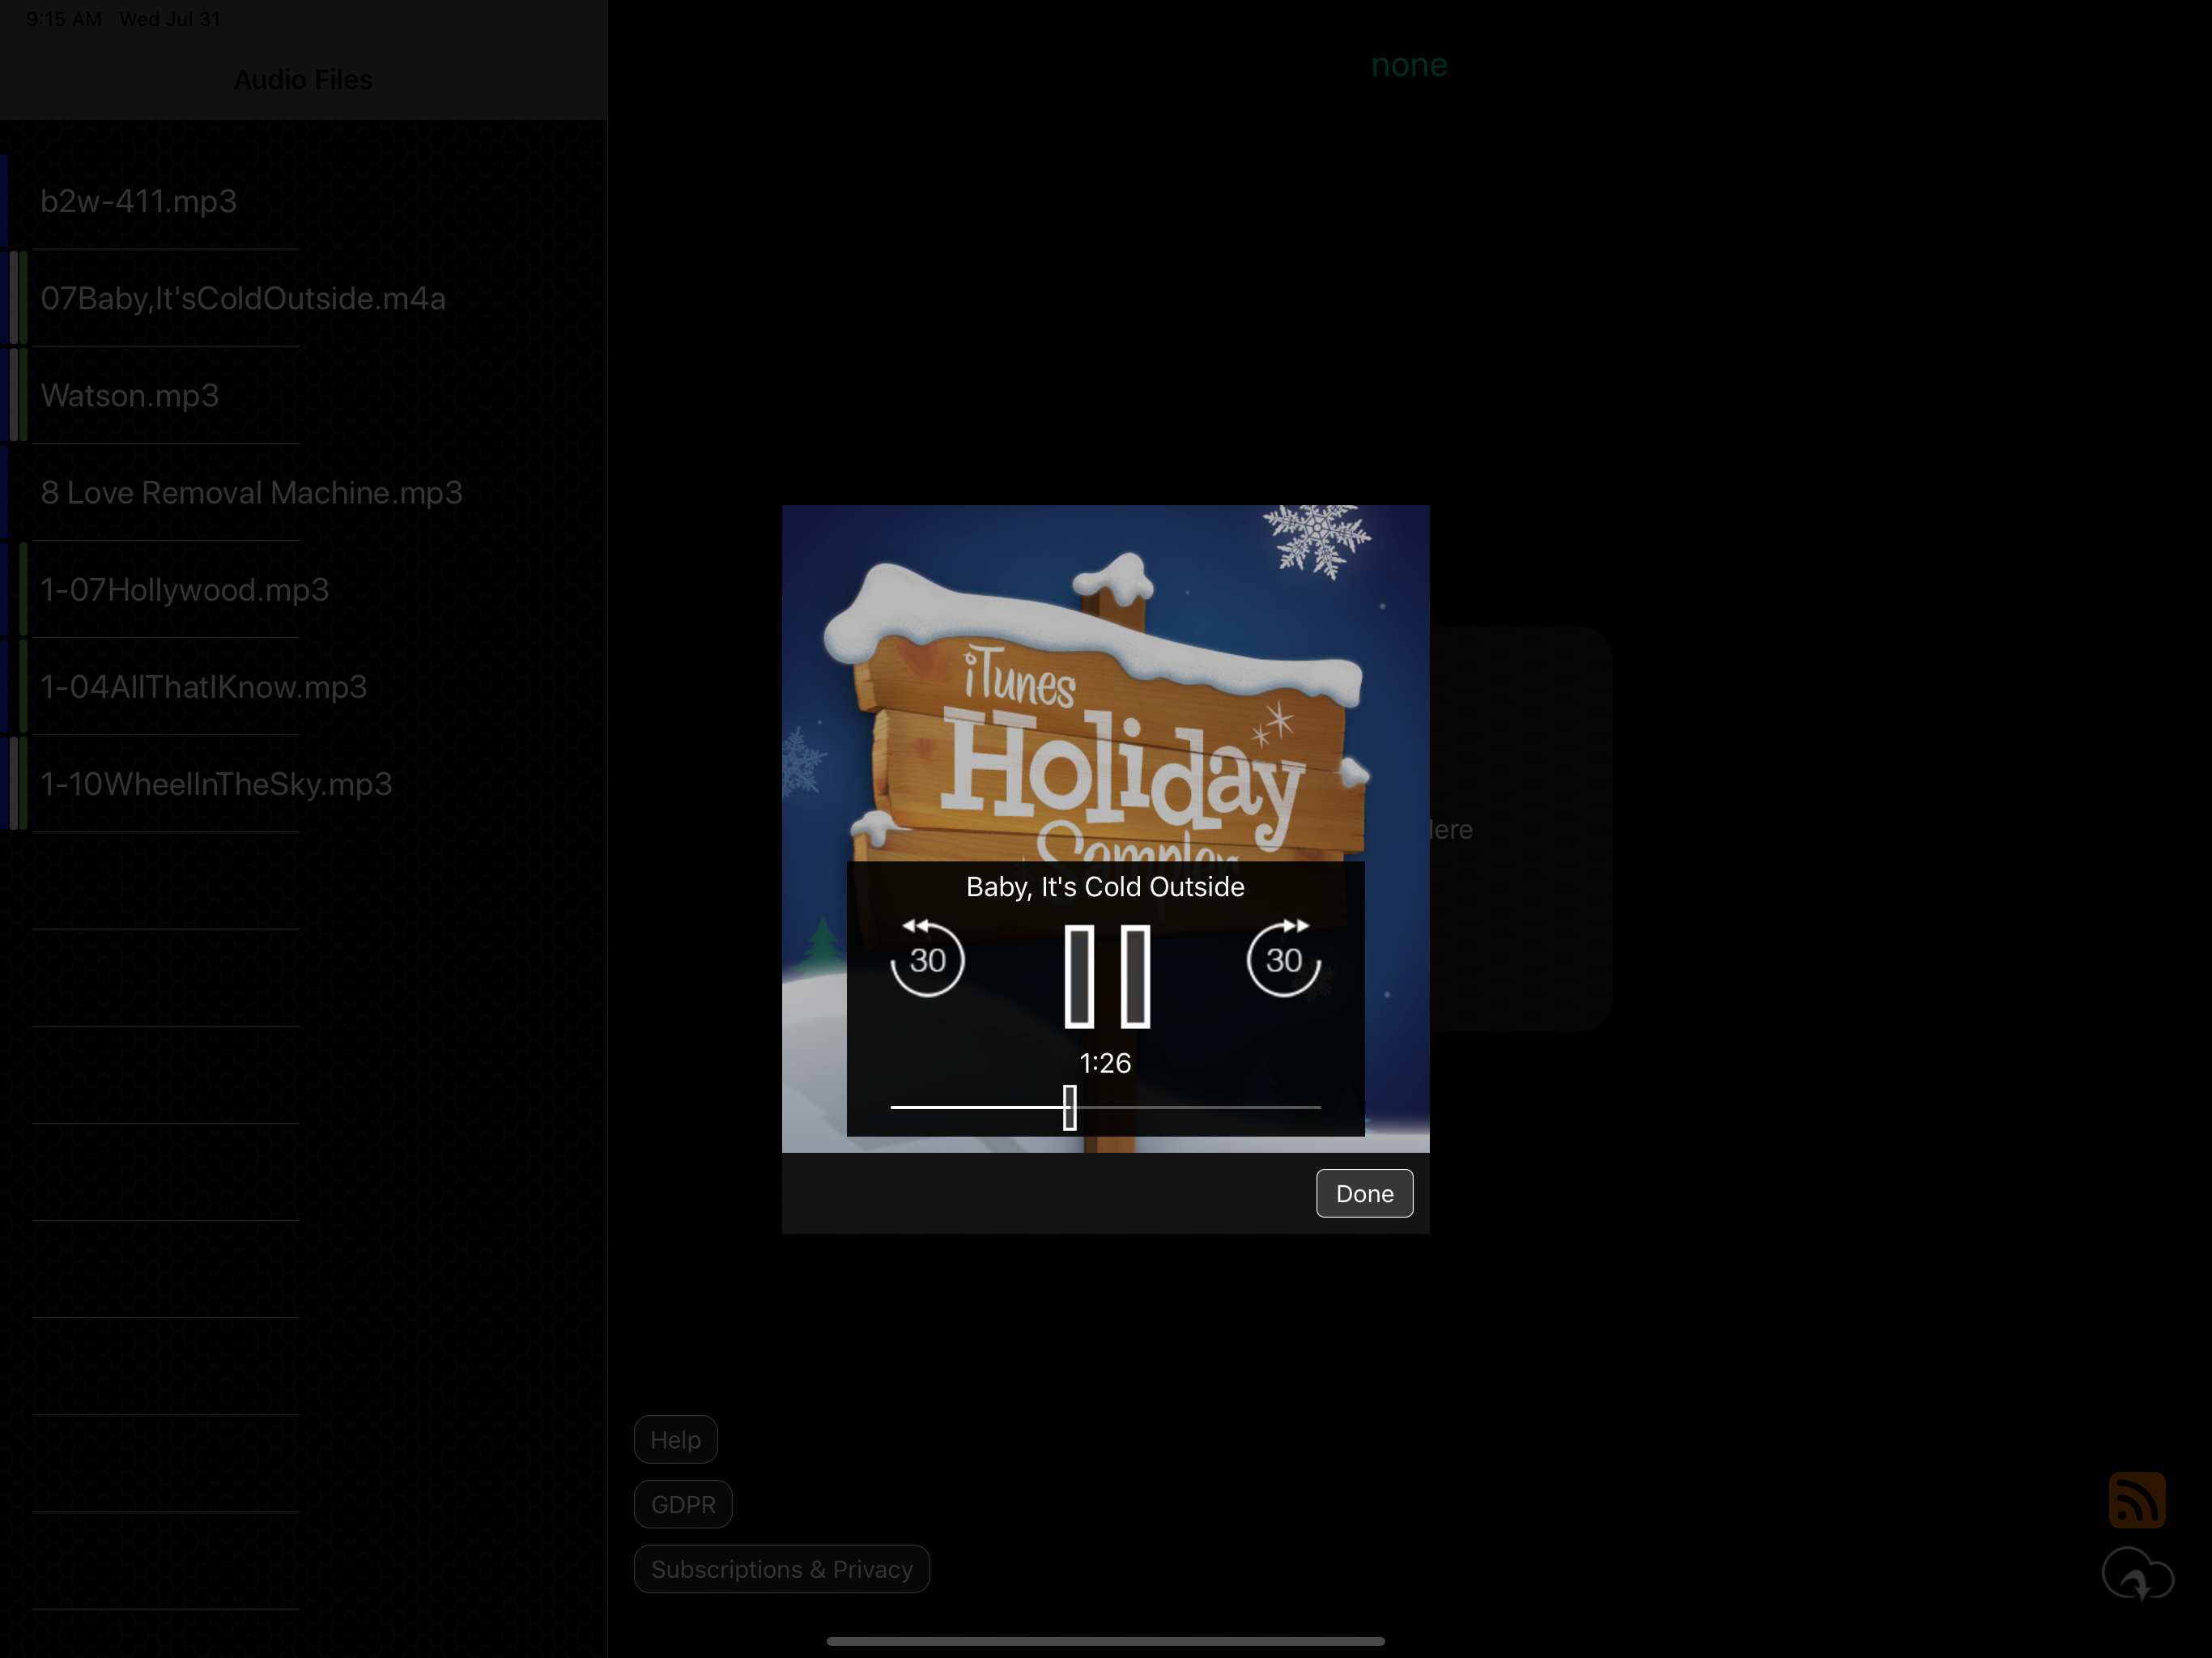This screenshot has height=1658, width=2212.
Task: Select b2w-411.mp3 in Audio Files
Action: click(x=304, y=201)
